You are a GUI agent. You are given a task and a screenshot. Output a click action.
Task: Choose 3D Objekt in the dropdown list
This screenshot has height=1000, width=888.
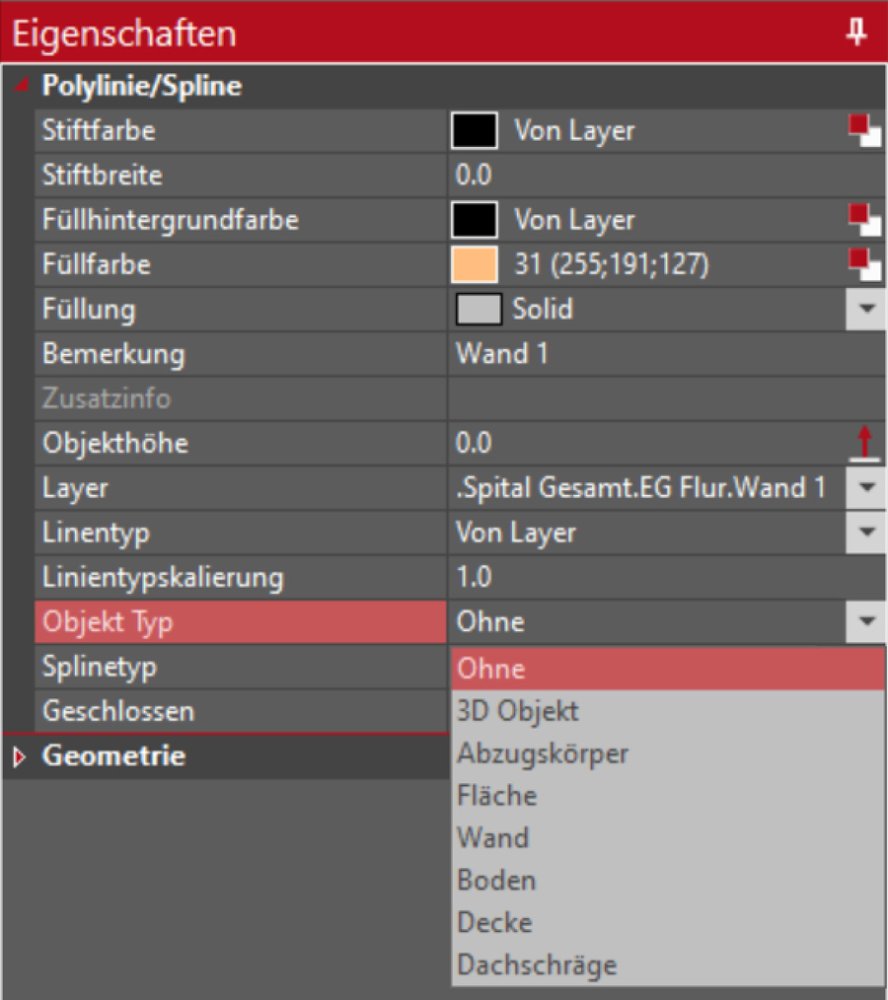pos(517,711)
